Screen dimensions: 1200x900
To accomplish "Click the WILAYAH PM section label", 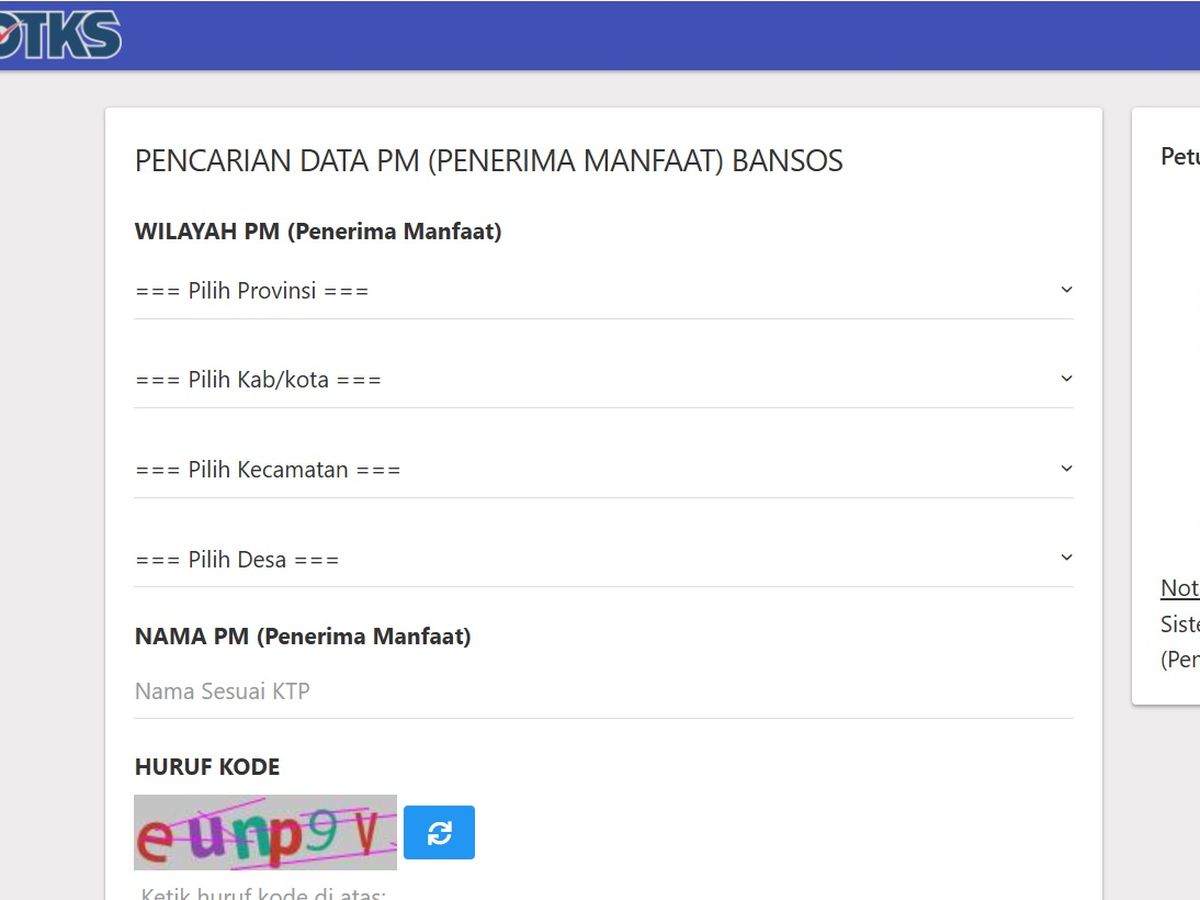I will click(x=318, y=232).
